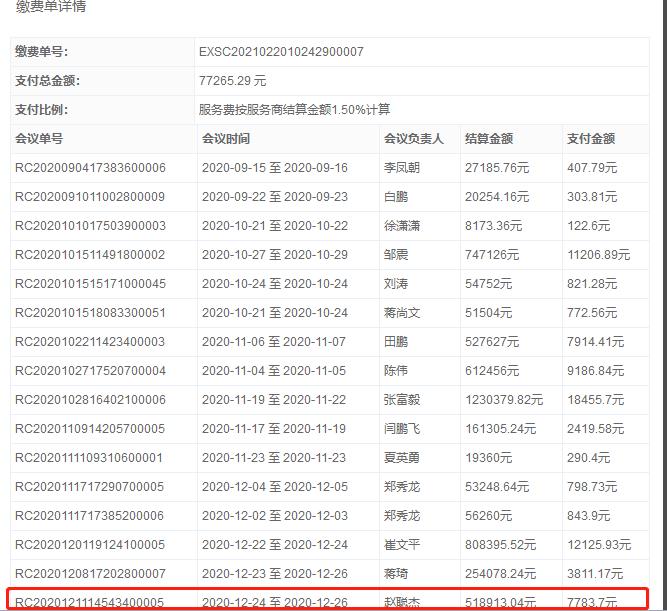
Task: Click the 支付金额 column header
Action: coord(591,139)
